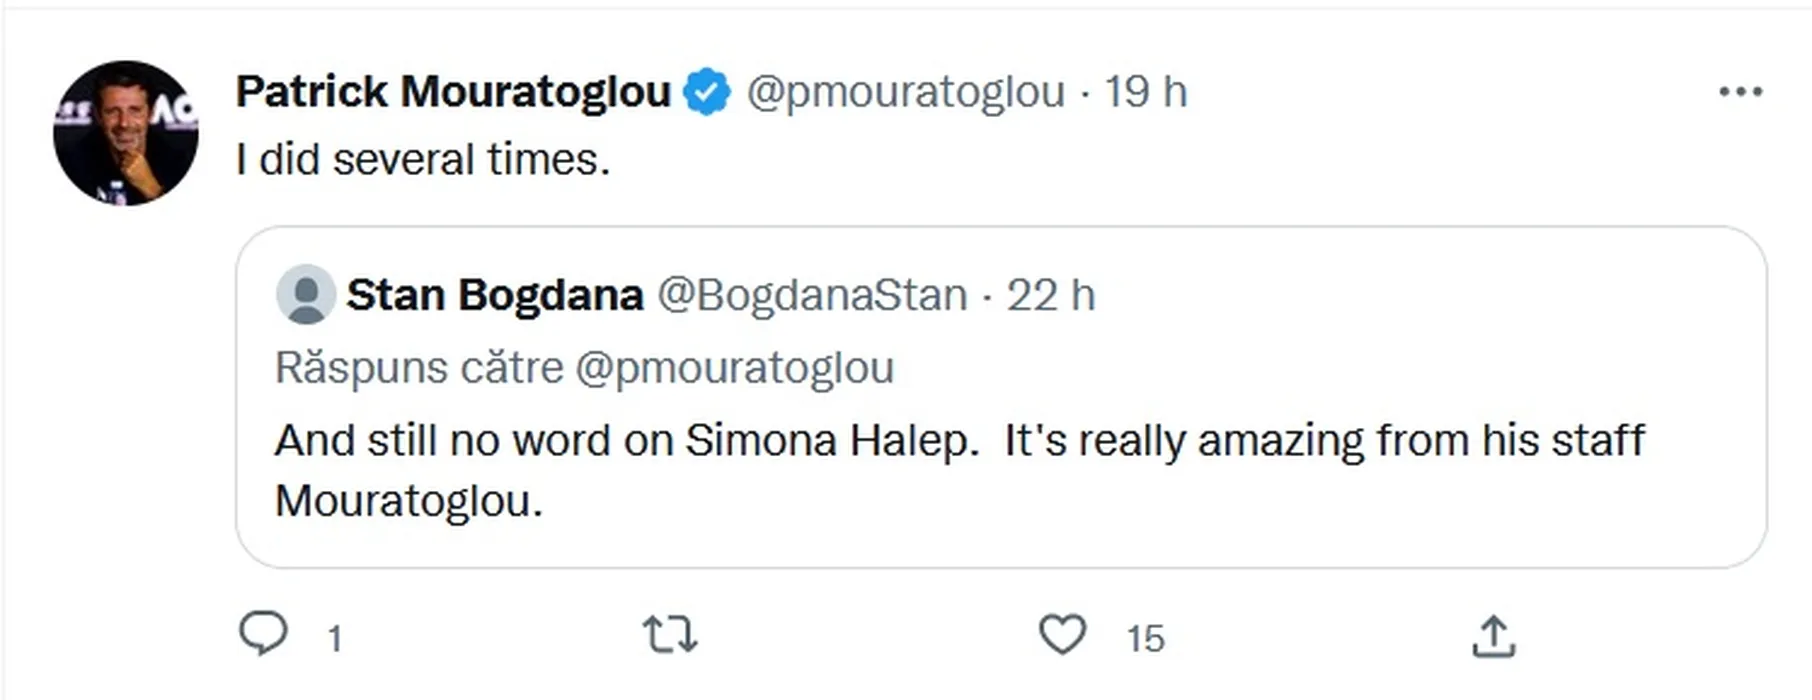Click the blue verified badge
Screen dimensions: 1812x700
point(707,92)
